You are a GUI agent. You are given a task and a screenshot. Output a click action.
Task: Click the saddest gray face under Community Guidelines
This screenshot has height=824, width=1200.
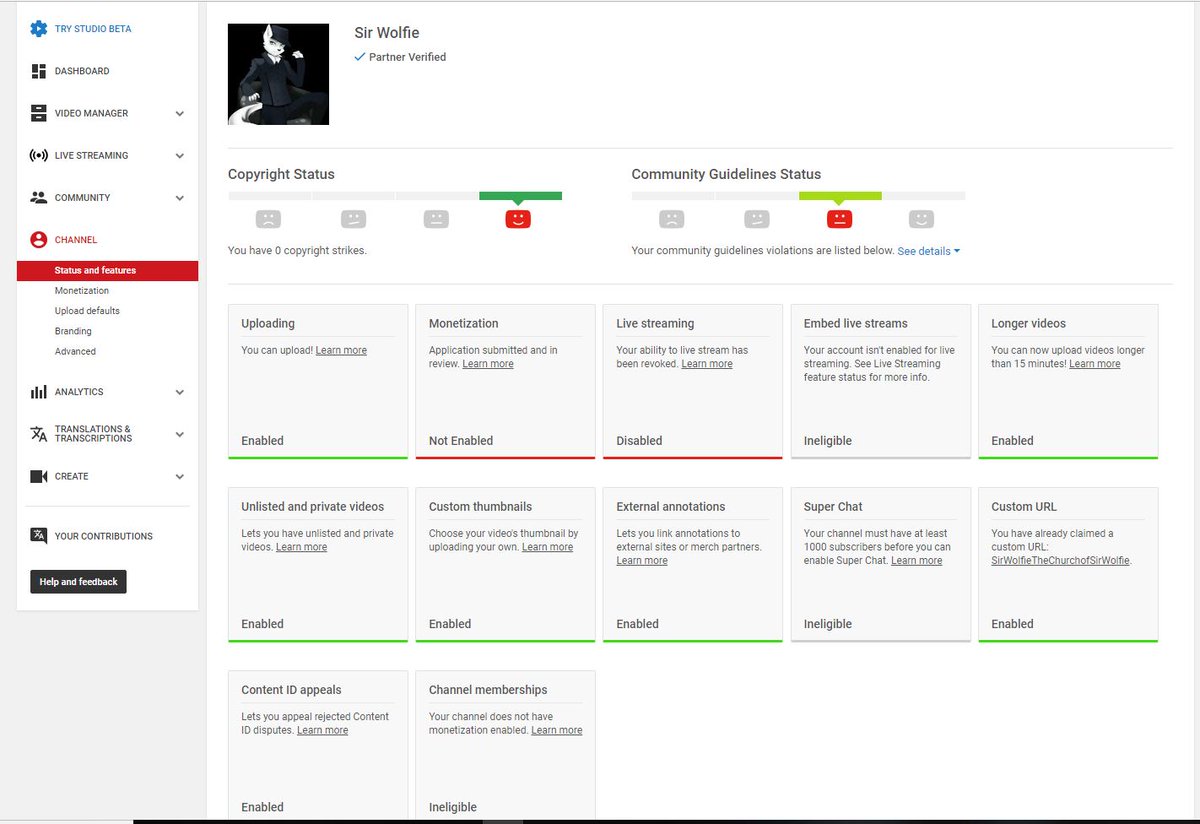(672, 218)
